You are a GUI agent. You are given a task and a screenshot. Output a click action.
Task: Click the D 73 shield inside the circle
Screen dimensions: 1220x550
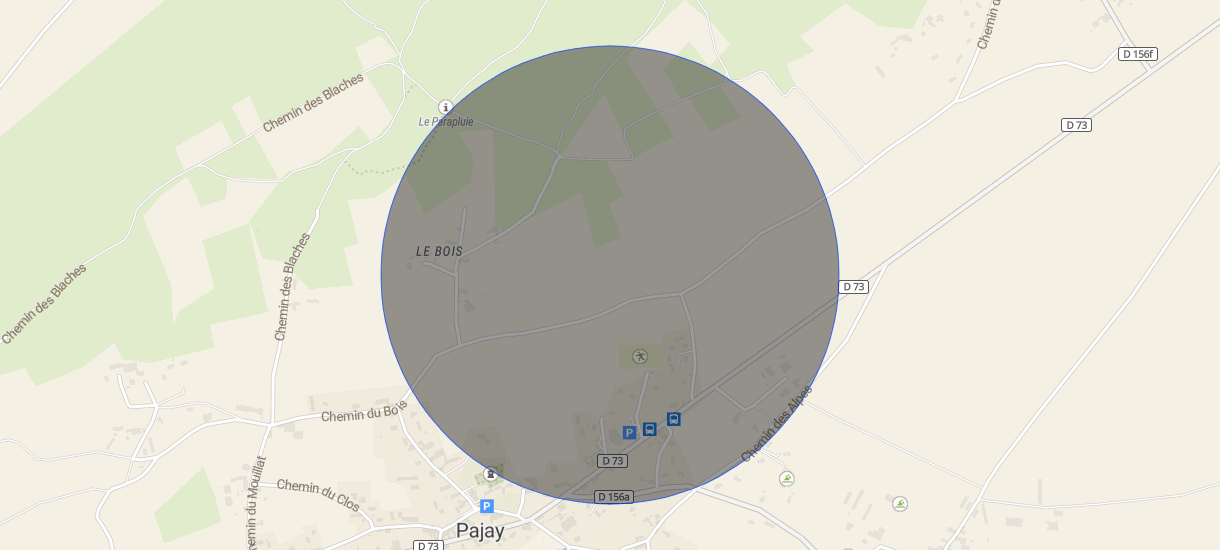pyautogui.click(x=612, y=461)
